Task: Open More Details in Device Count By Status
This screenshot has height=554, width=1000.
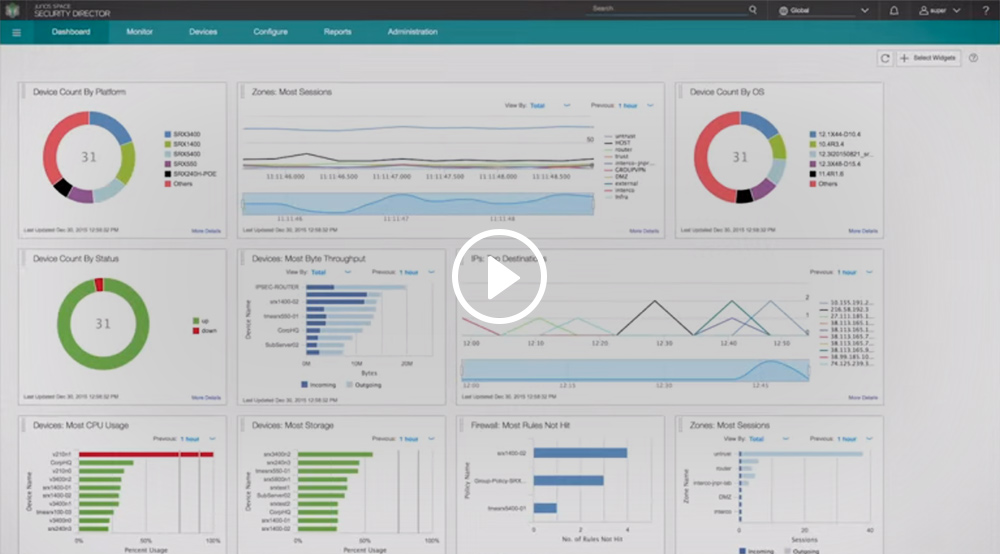Action: point(206,398)
